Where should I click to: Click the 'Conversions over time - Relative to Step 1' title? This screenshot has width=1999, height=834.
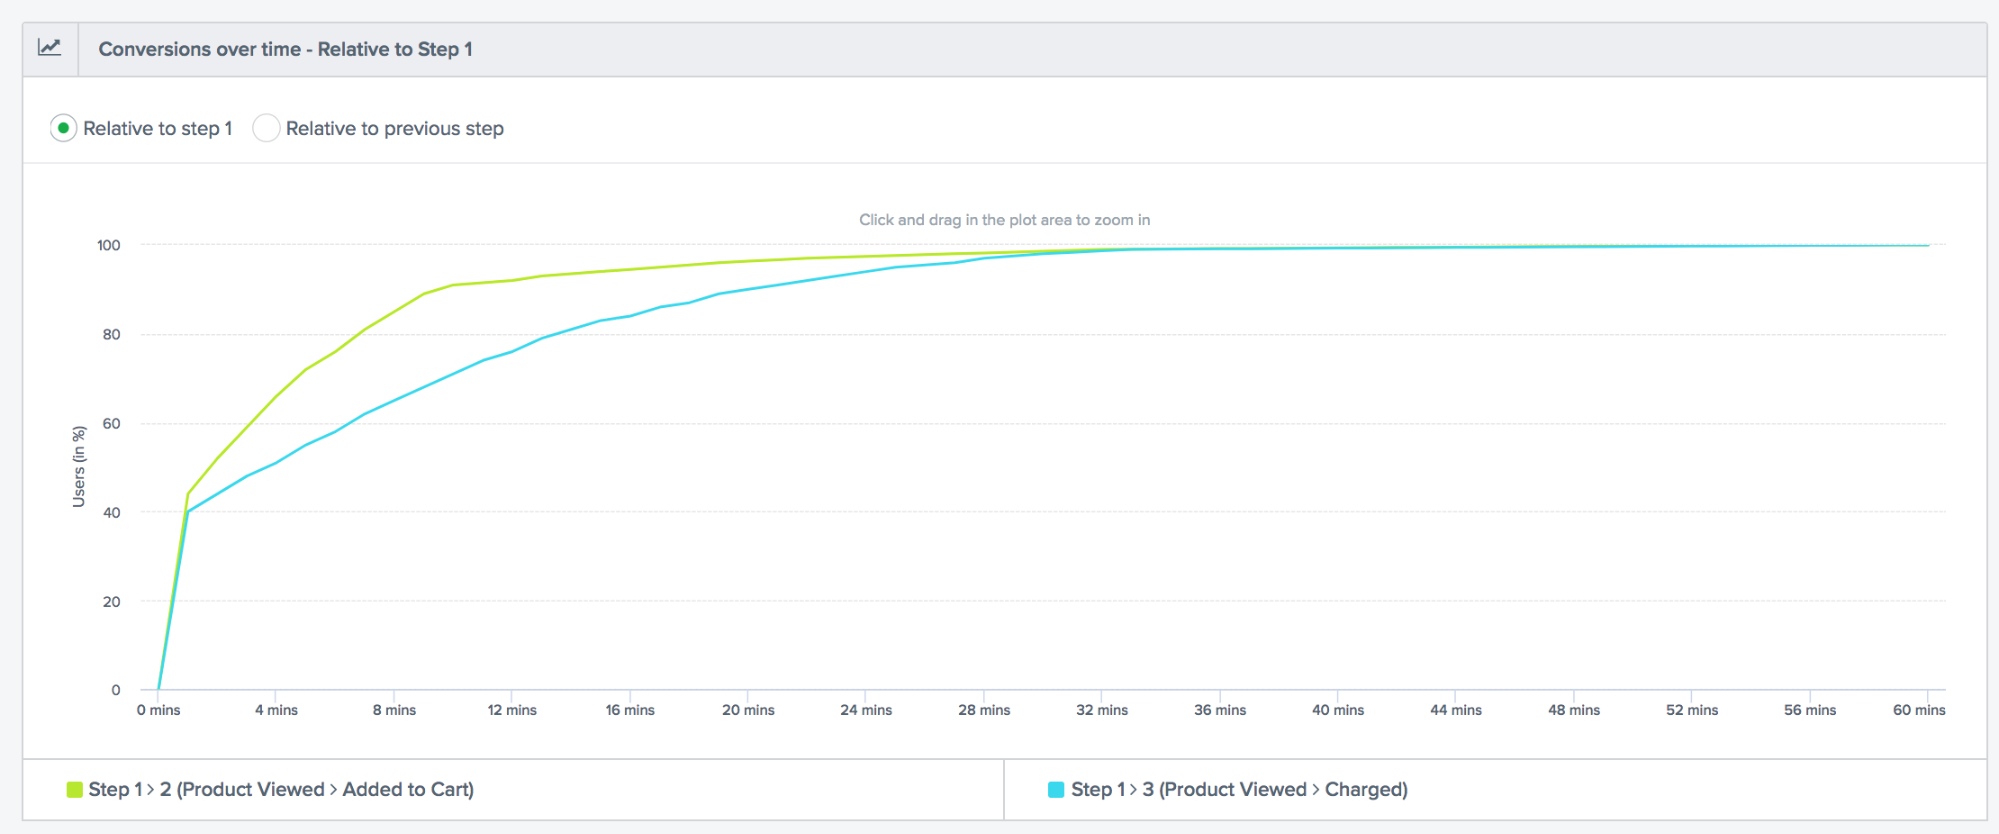[285, 49]
